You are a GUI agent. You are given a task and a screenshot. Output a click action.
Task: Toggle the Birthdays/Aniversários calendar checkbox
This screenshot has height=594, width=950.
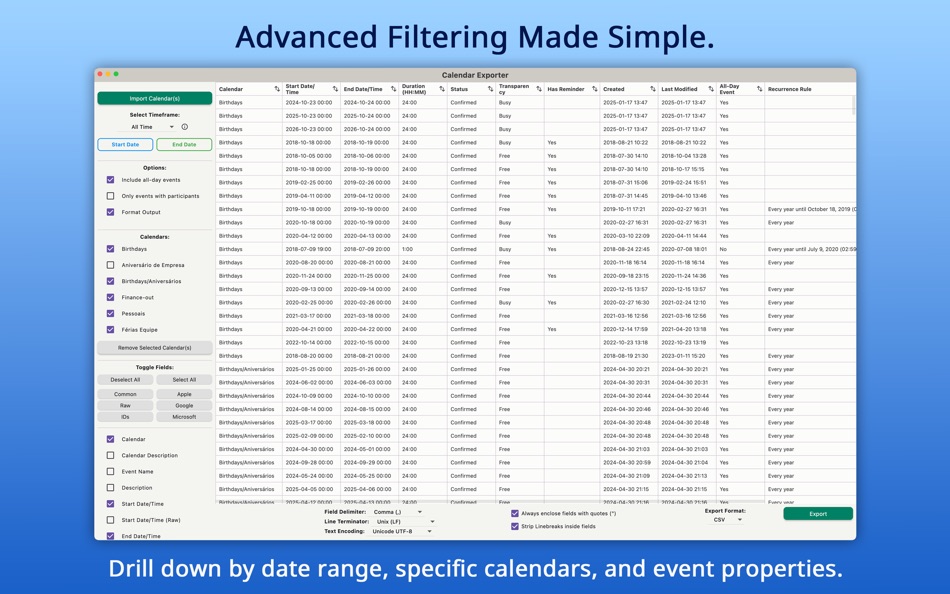(x=110, y=281)
